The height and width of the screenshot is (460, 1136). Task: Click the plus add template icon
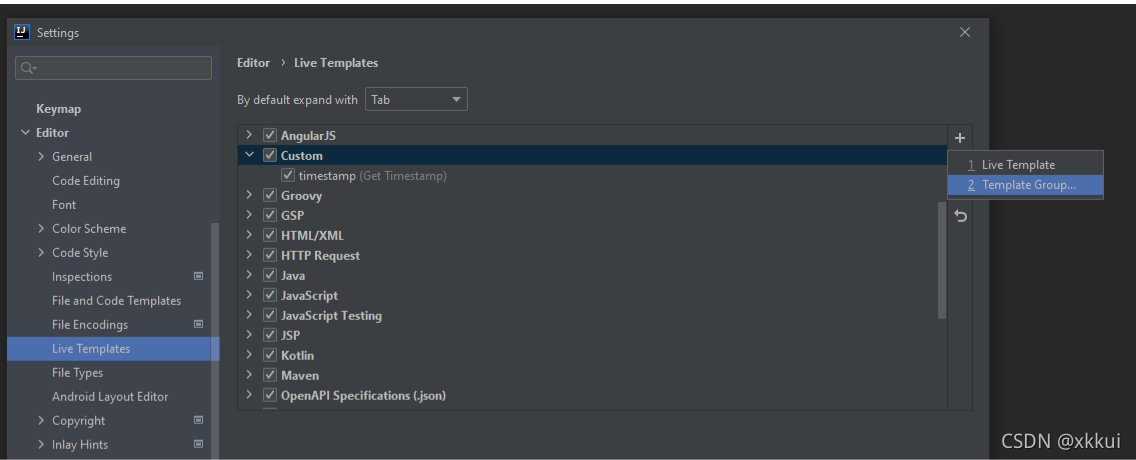(x=960, y=138)
